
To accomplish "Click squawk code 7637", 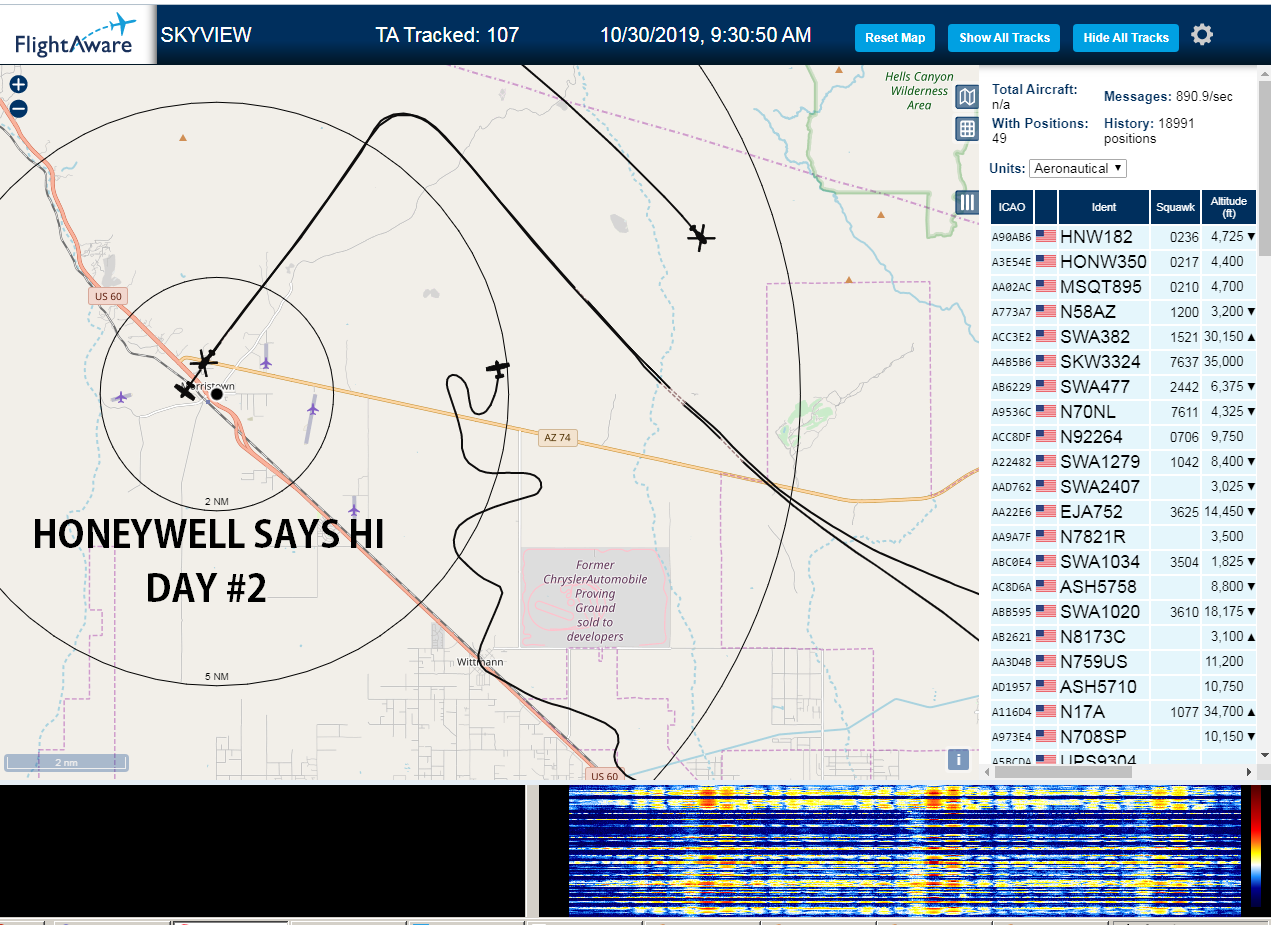I will click(x=1184, y=362).
